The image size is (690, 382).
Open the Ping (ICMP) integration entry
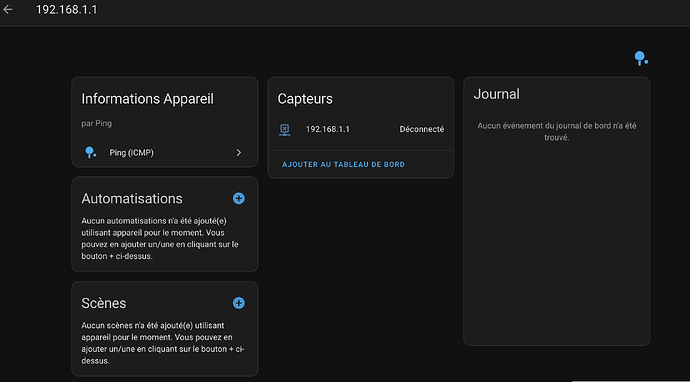pos(165,153)
